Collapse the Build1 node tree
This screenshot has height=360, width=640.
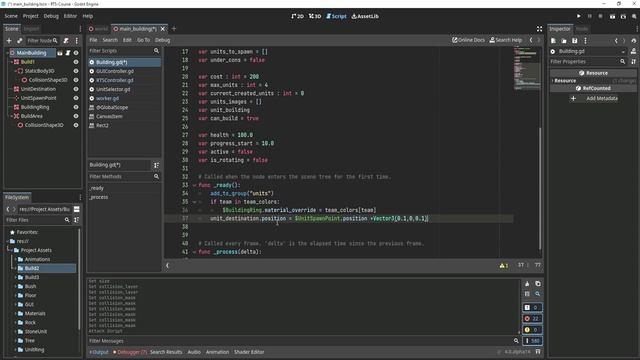click(11, 62)
